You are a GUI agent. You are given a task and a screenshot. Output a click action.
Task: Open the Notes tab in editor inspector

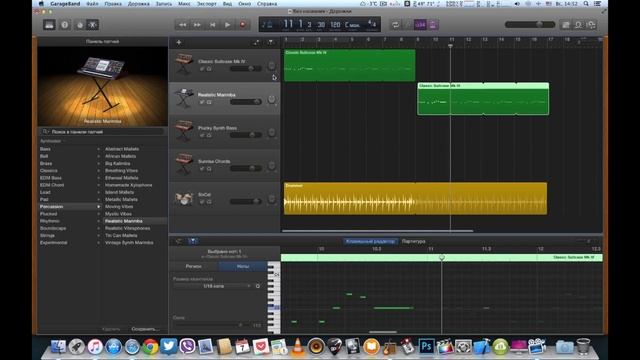[x=243, y=266]
